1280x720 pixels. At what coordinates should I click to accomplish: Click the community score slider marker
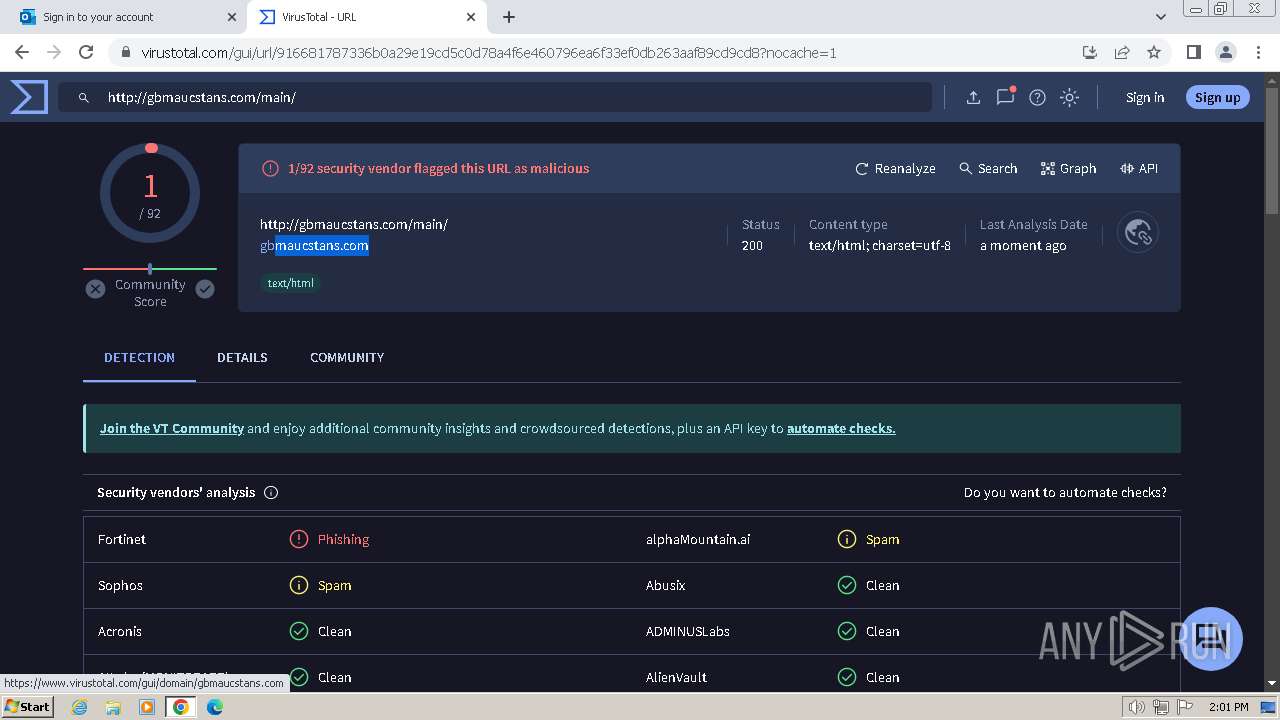click(x=150, y=268)
